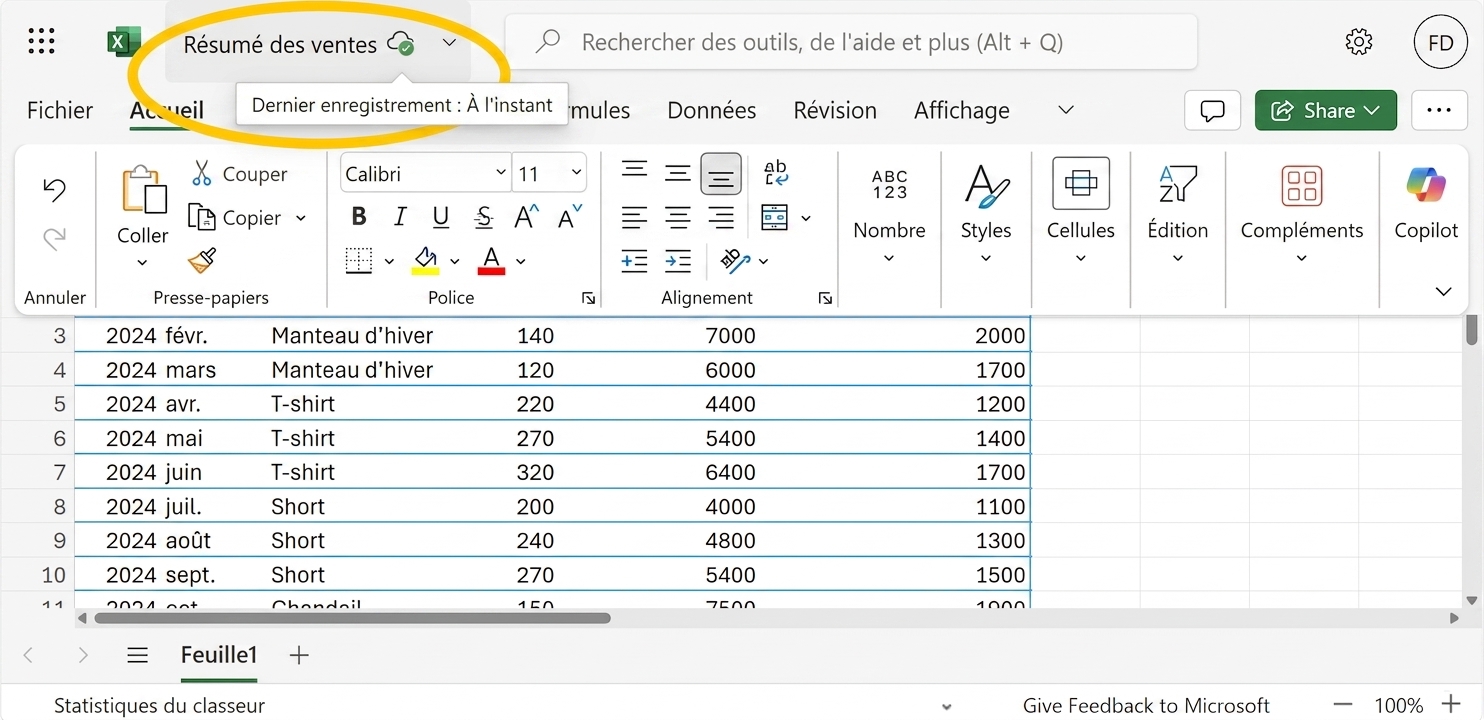Apply the yellow fill color
The width and height of the screenshot is (1484, 720).
point(426,261)
